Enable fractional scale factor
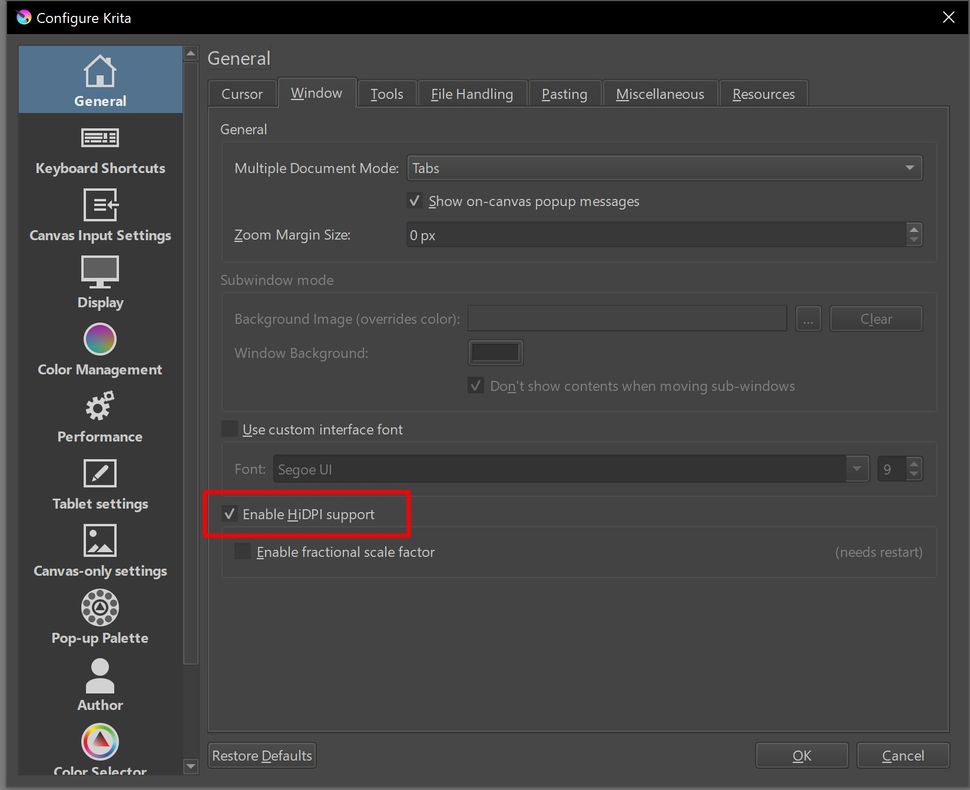Viewport: 970px width, 790px height. tap(242, 550)
